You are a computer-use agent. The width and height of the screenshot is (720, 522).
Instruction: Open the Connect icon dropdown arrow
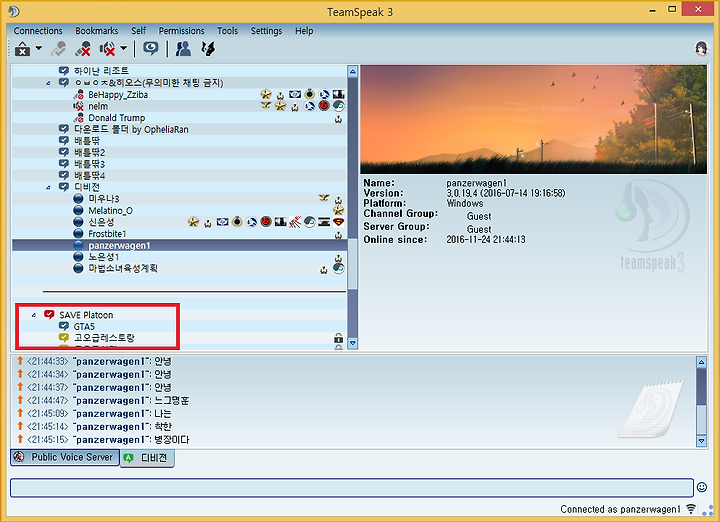coord(39,48)
